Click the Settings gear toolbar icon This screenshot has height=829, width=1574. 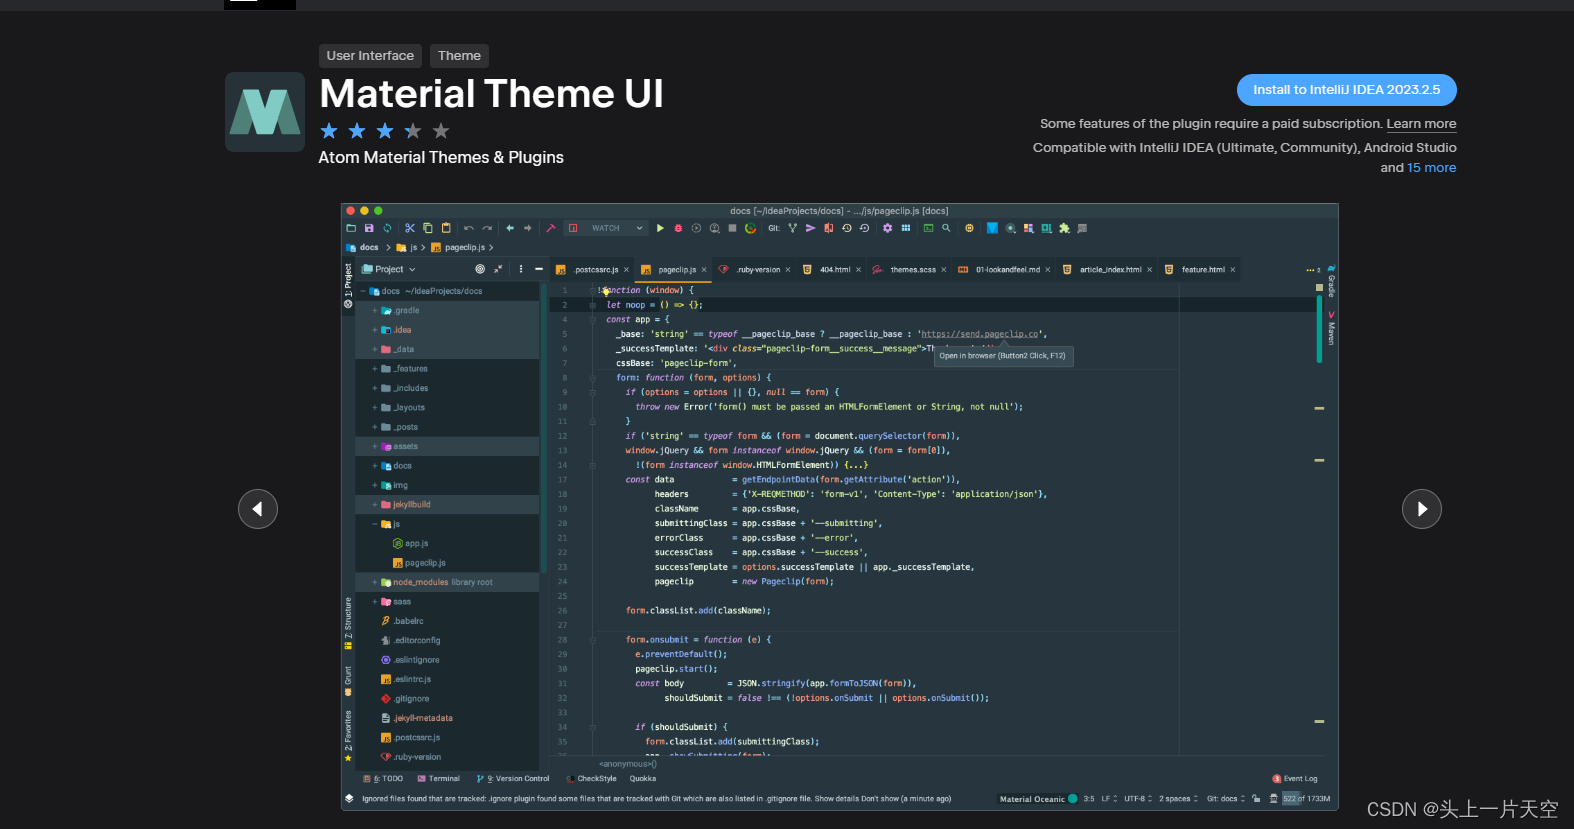pos(887,228)
